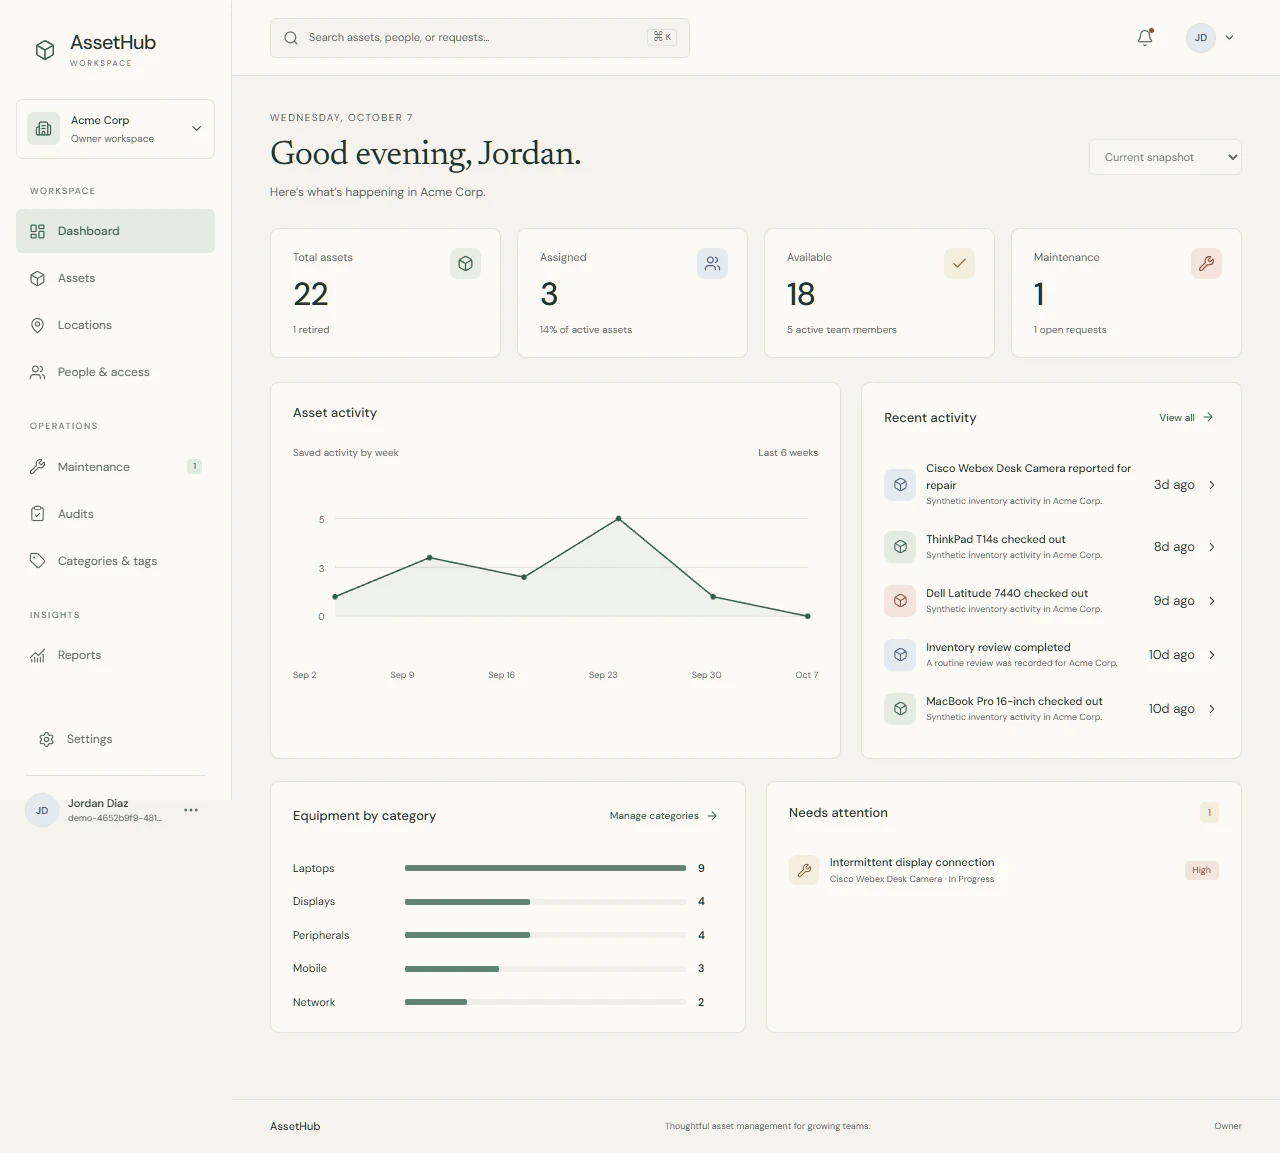Click the Laptops category progress bar
1280x1153 pixels.
(545, 868)
